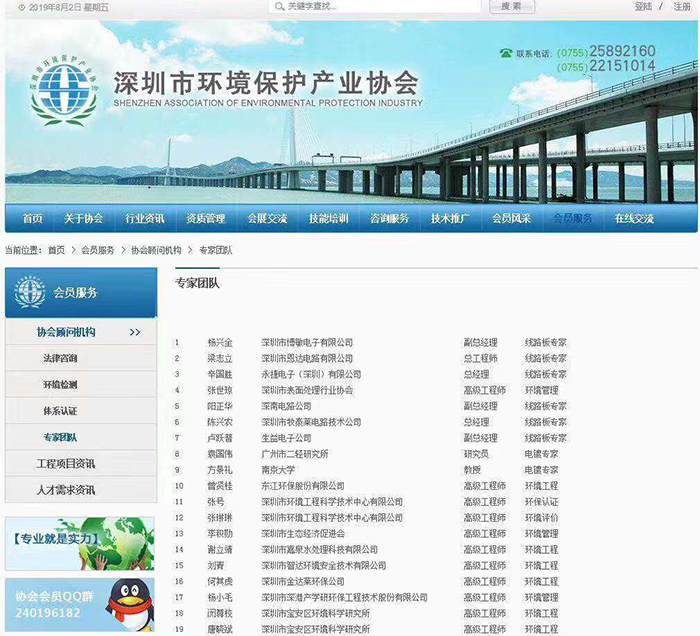
Task: Go to 技能培训 in the navigation bar
Action: tap(328, 219)
